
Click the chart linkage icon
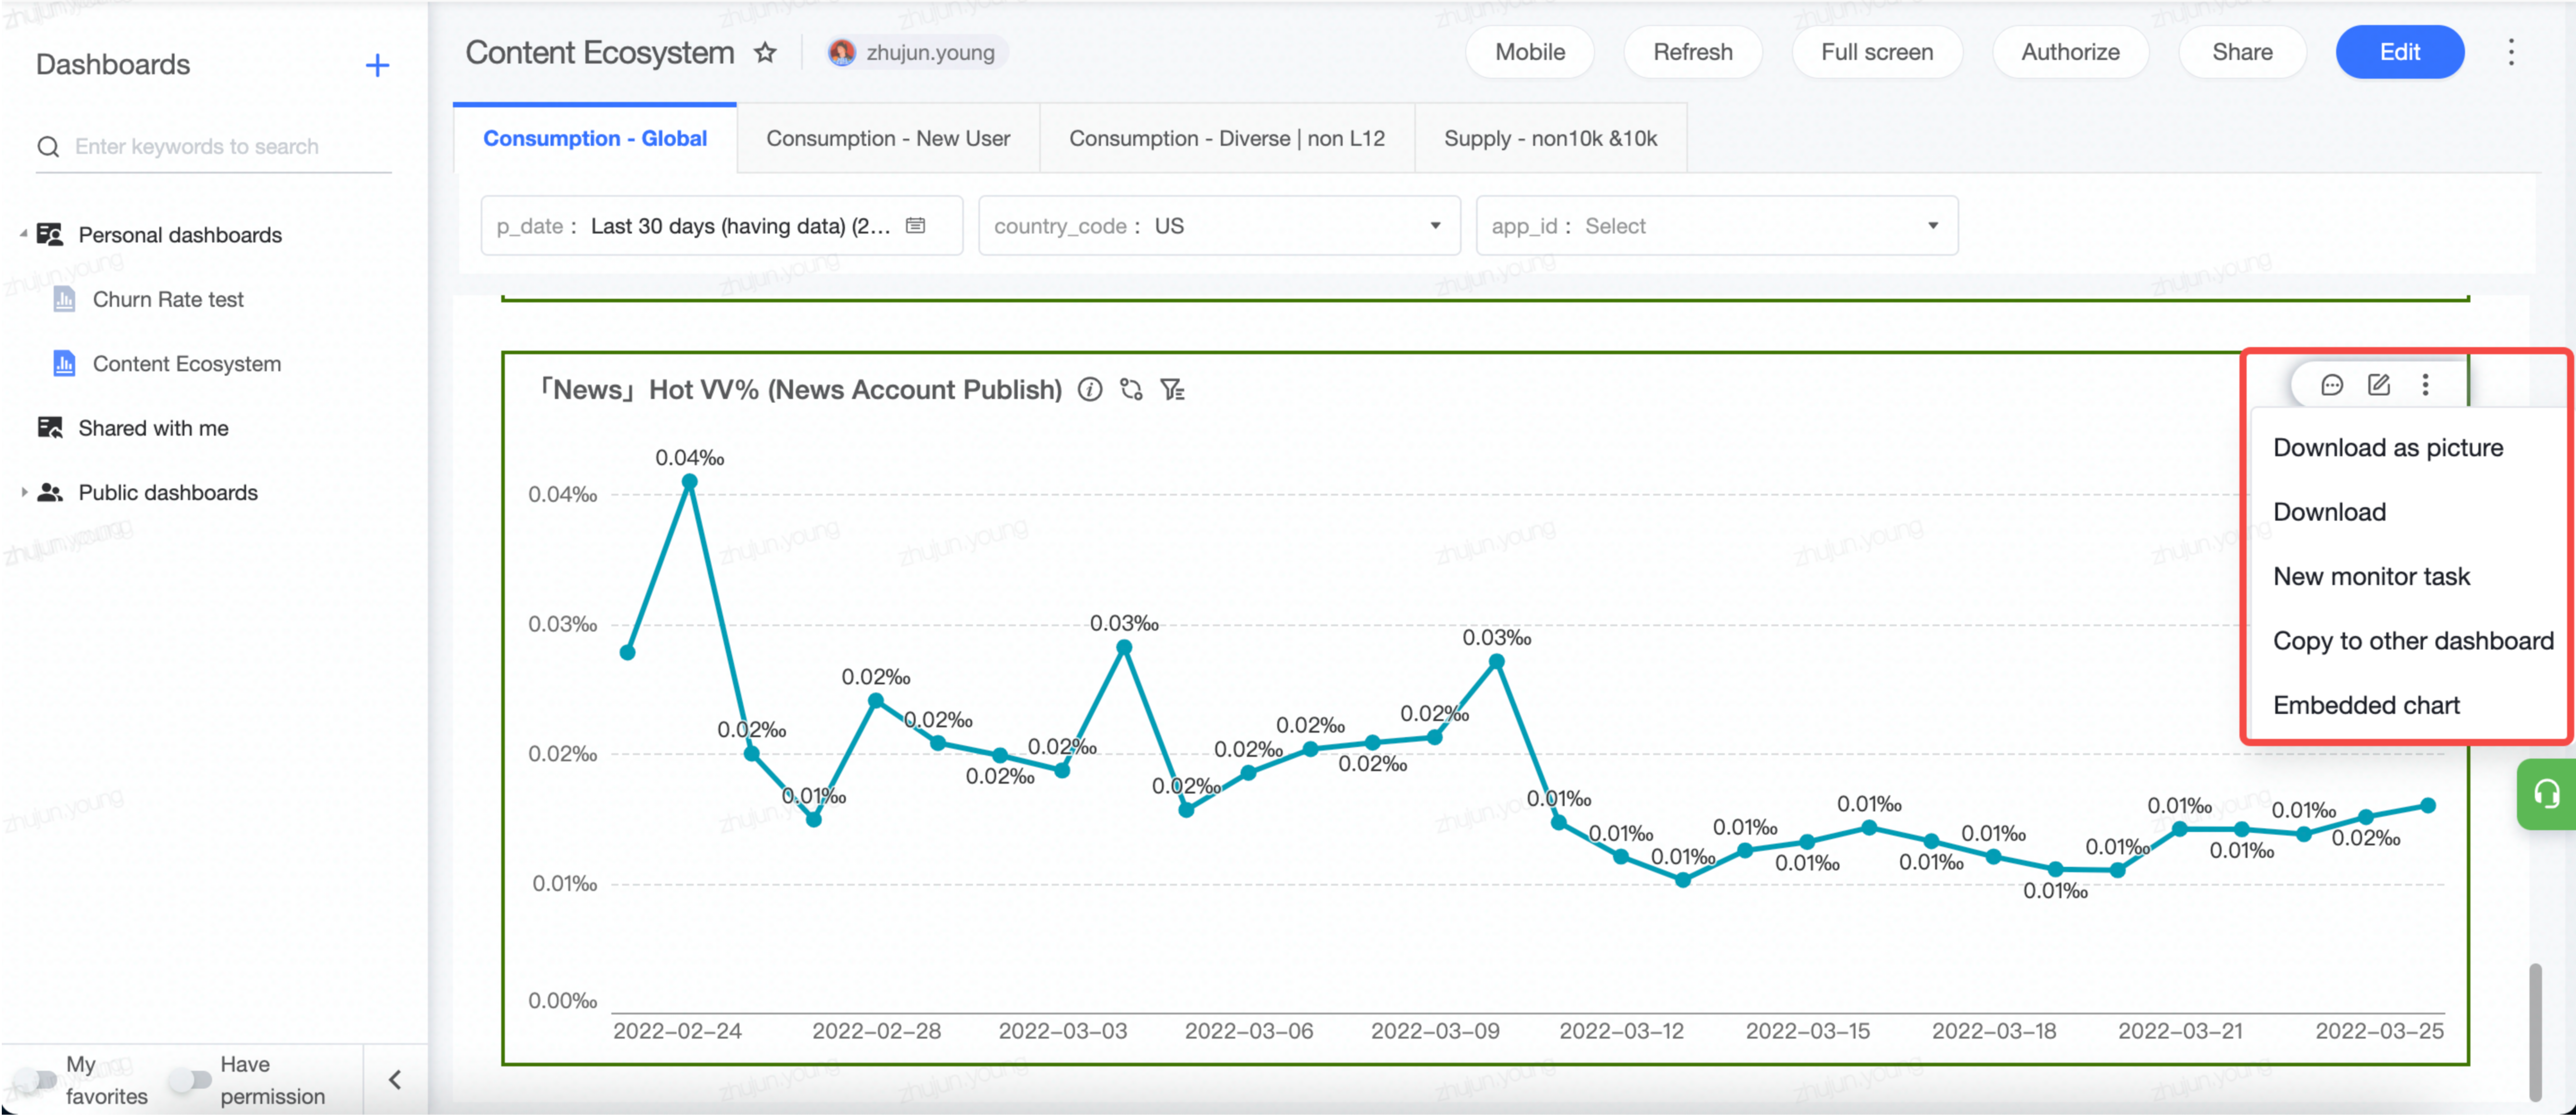pyautogui.click(x=1131, y=390)
